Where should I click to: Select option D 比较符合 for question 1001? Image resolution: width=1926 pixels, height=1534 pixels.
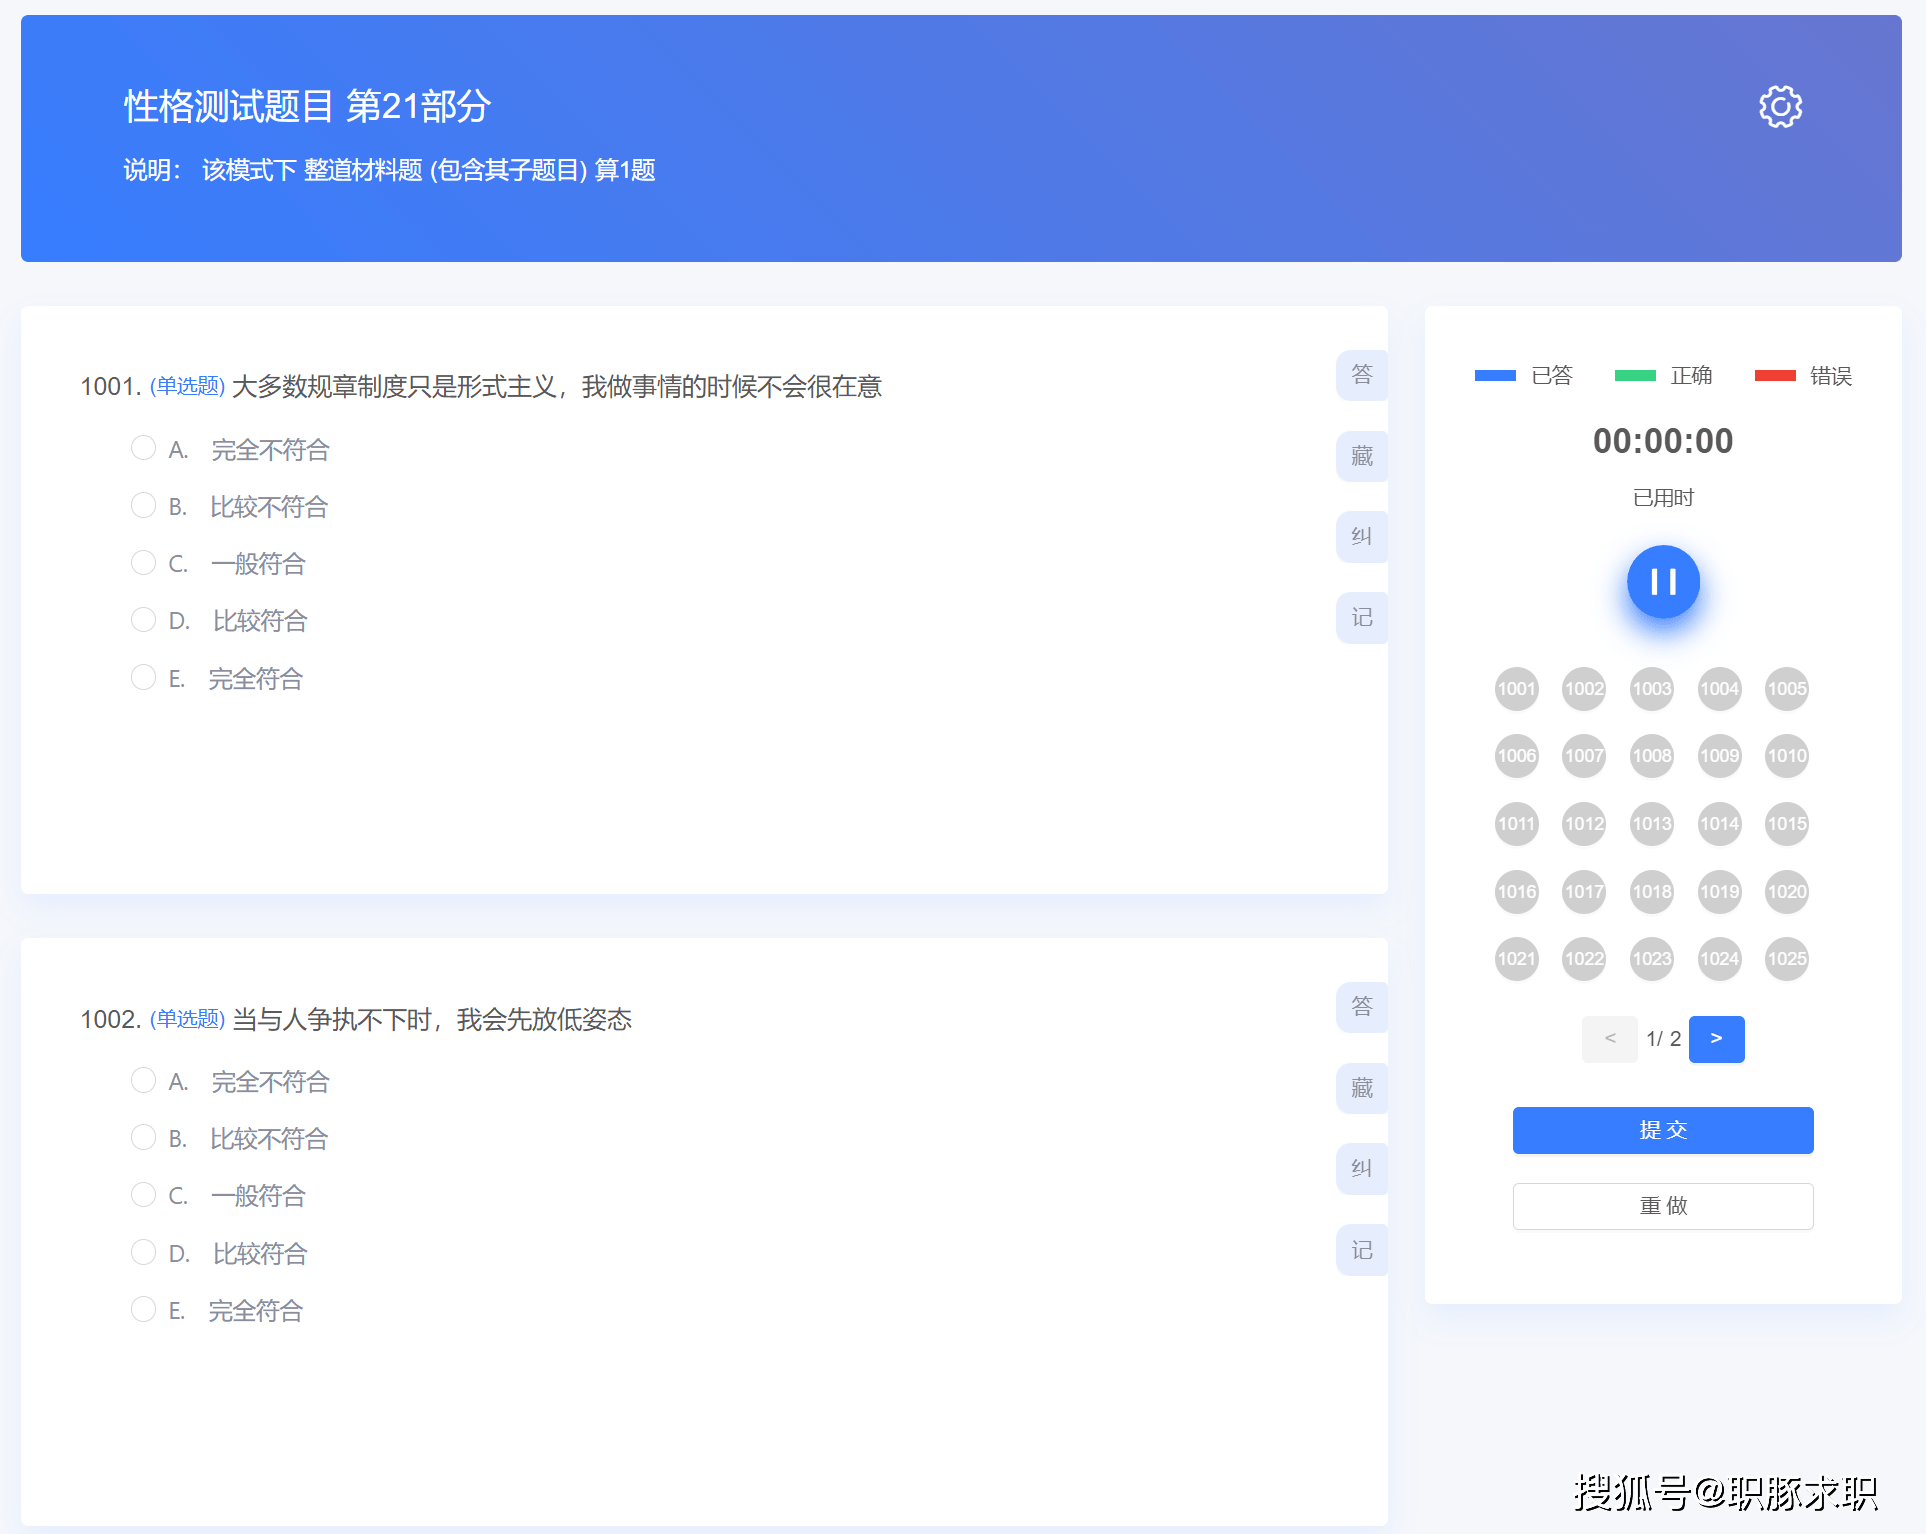(x=144, y=620)
